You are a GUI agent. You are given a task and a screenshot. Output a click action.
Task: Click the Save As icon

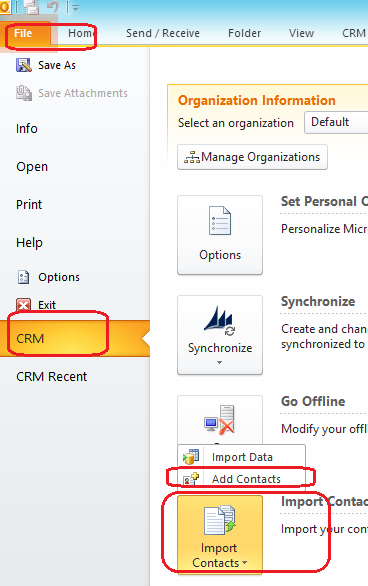(x=24, y=65)
